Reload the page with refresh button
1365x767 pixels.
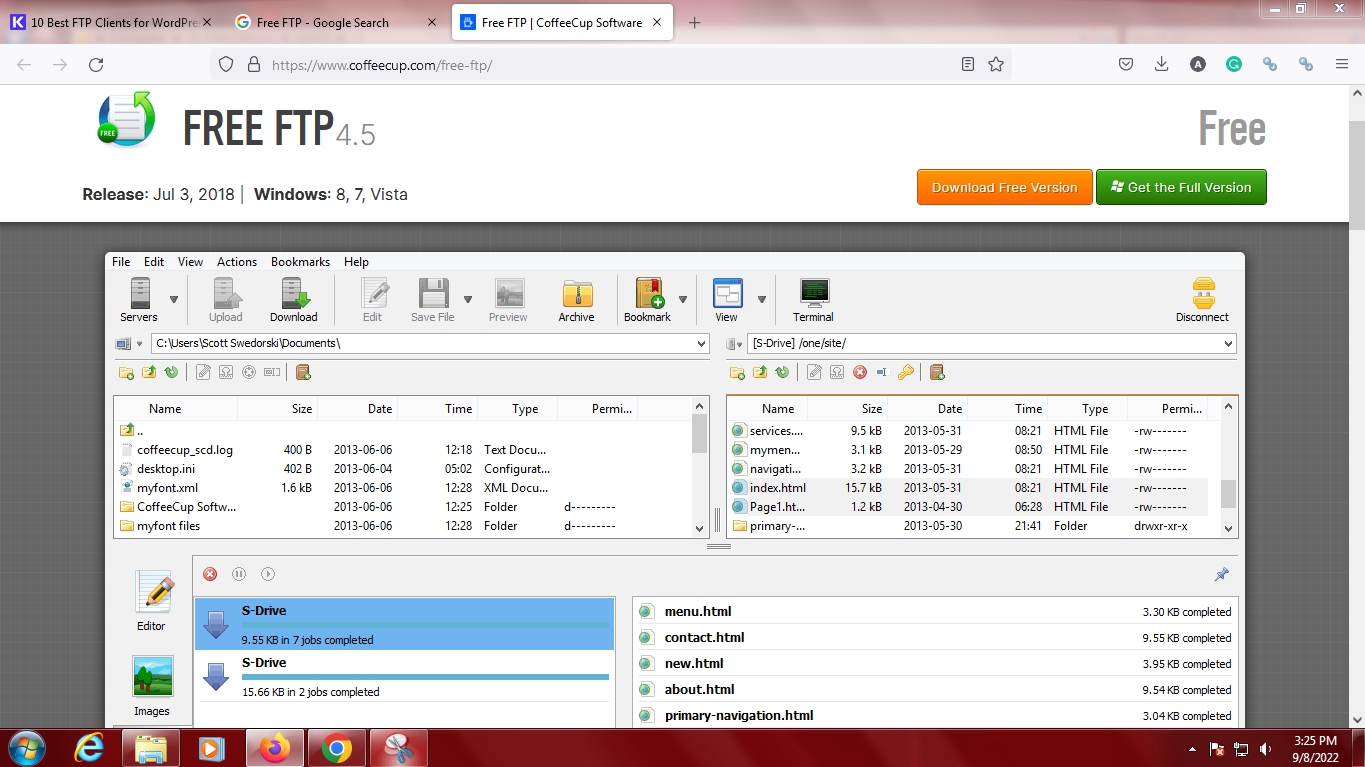[96, 64]
